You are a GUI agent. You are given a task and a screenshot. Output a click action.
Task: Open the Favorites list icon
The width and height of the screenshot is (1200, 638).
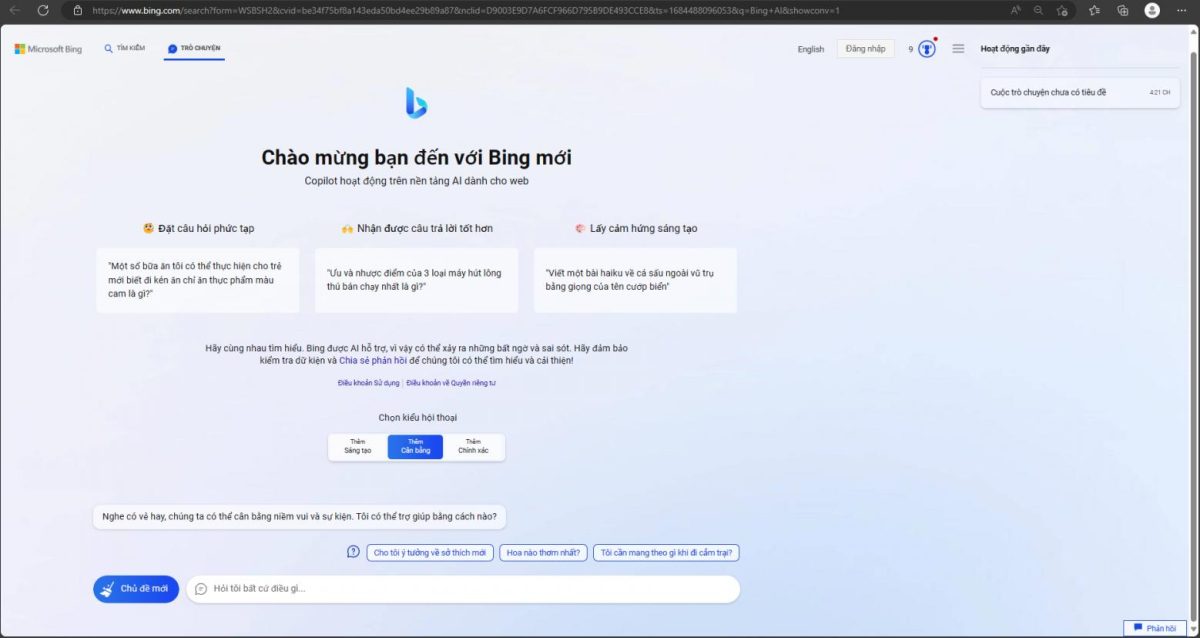pyautogui.click(x=1094, y=10)
